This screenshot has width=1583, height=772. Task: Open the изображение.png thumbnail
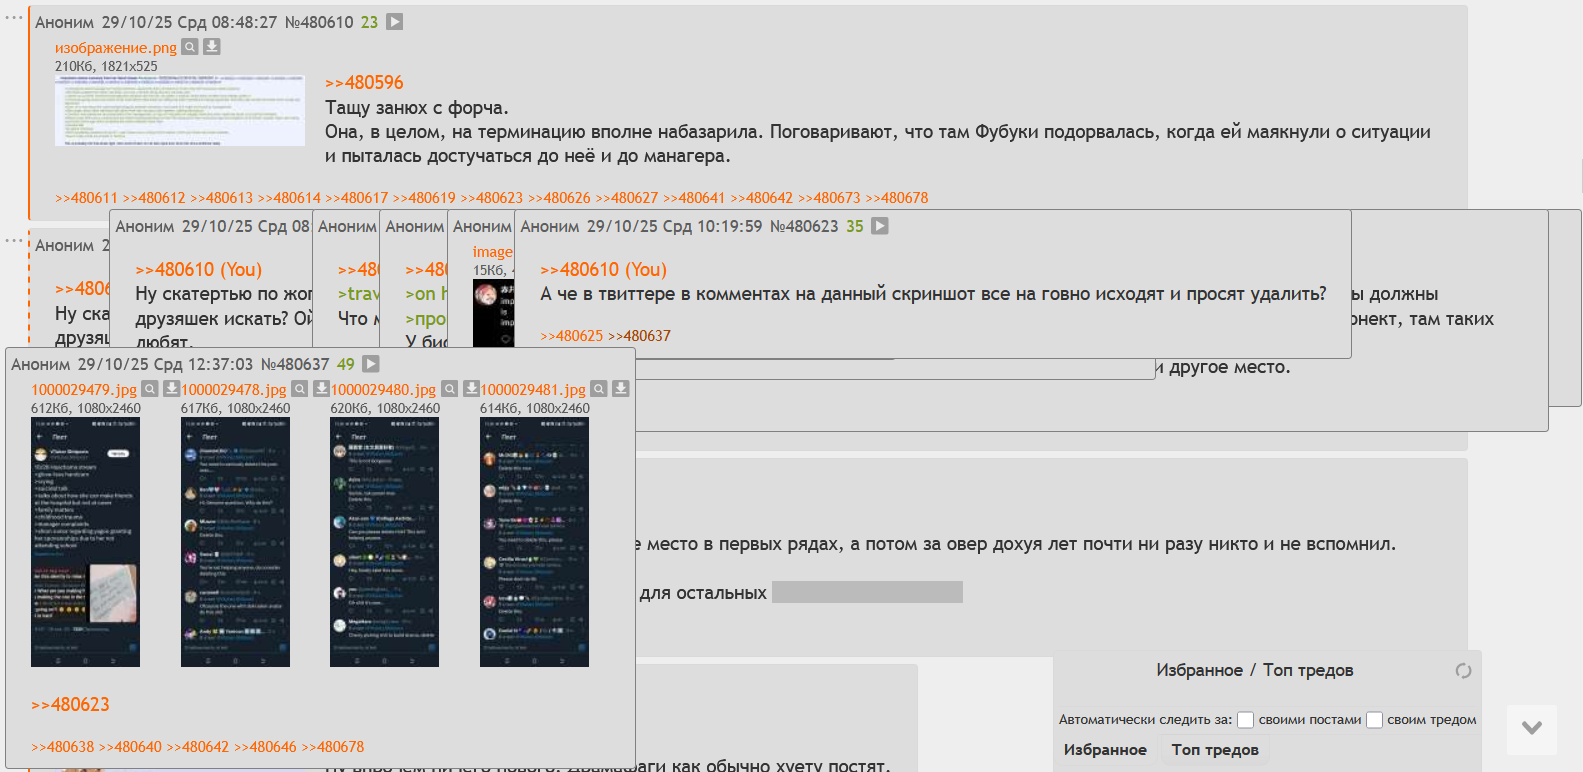click(x=180, y=110)
